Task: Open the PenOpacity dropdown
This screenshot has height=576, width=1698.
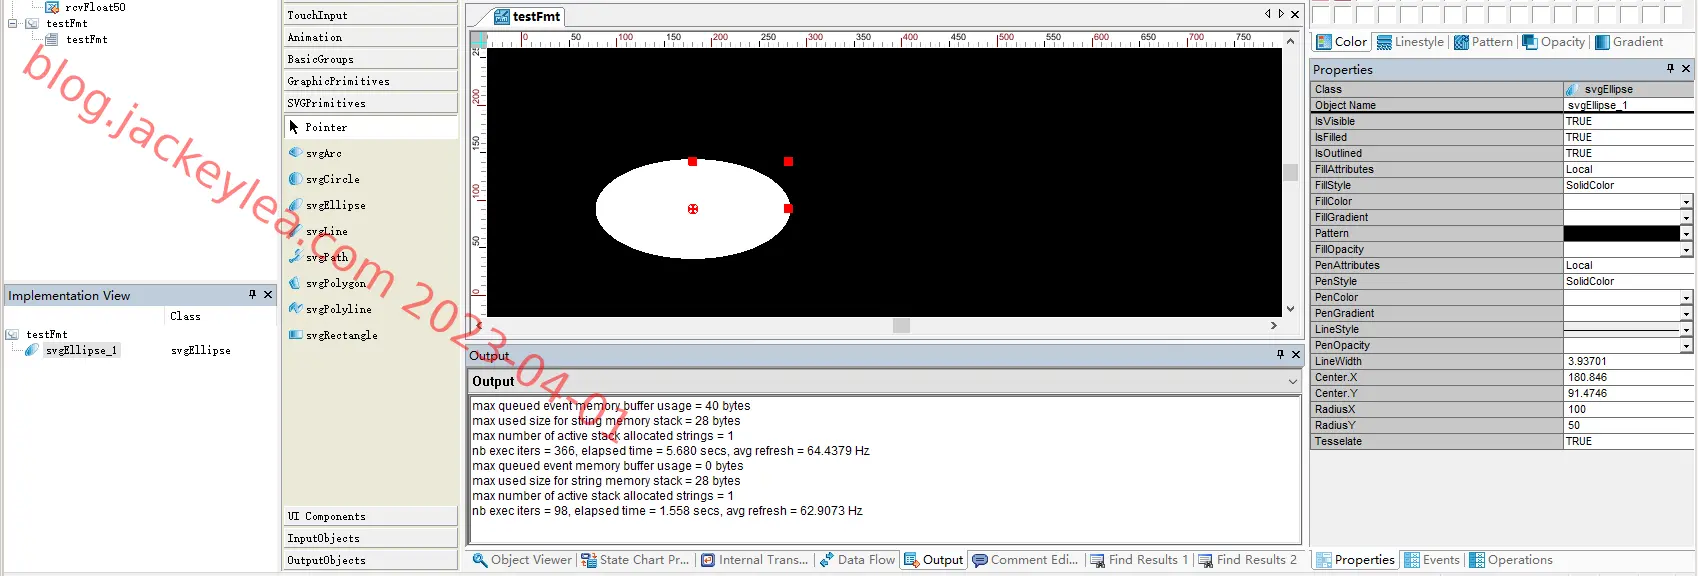Action: click(1686, 346)
